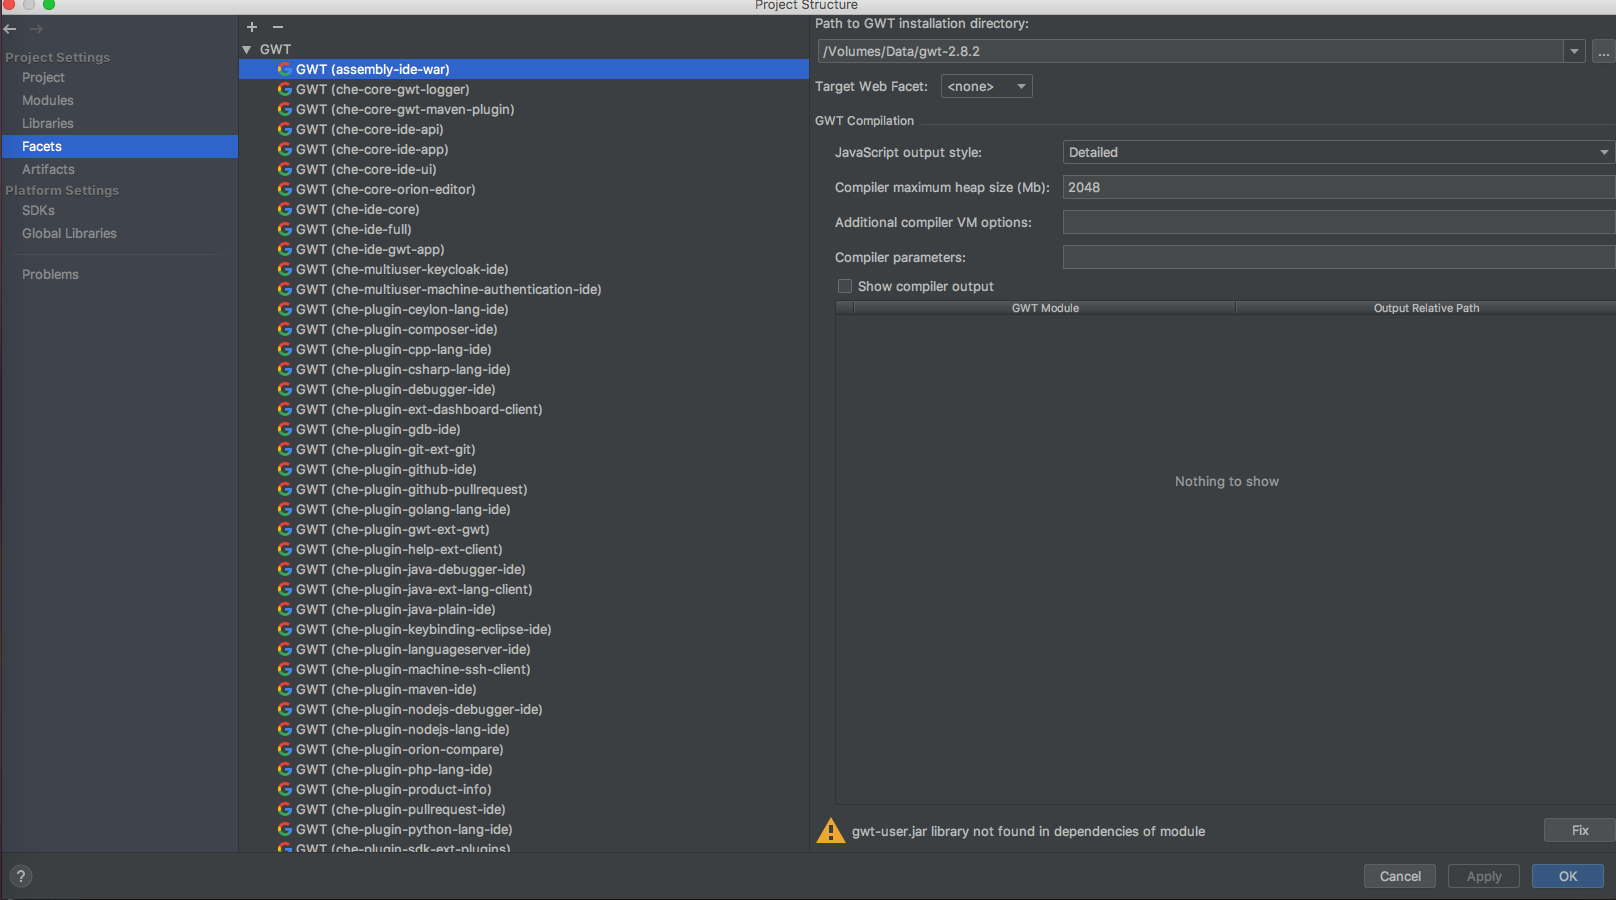Image resolution: width=1616 pixels, height=900 pixels.
Task: Click the OK button
Action: click(1568, 876)
